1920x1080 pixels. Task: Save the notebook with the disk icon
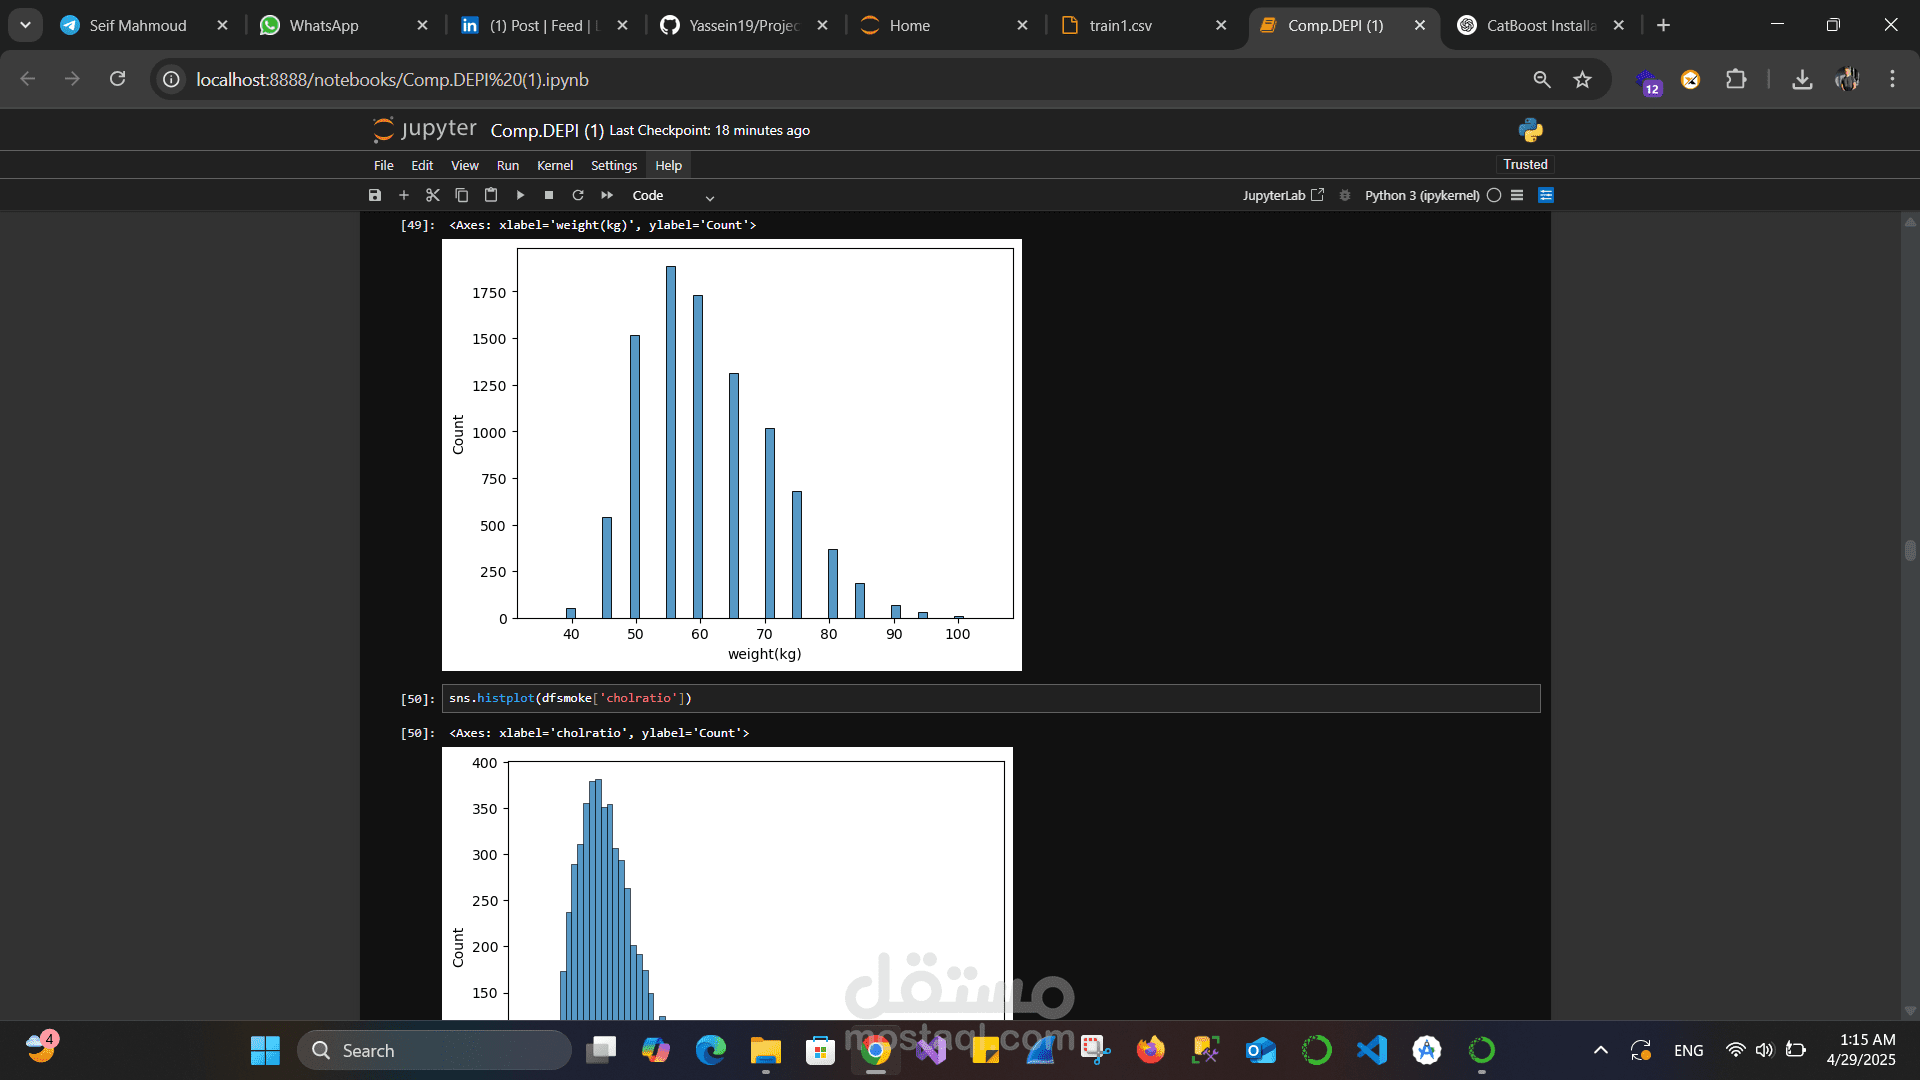pyautogui.click(x=375, y=195)
